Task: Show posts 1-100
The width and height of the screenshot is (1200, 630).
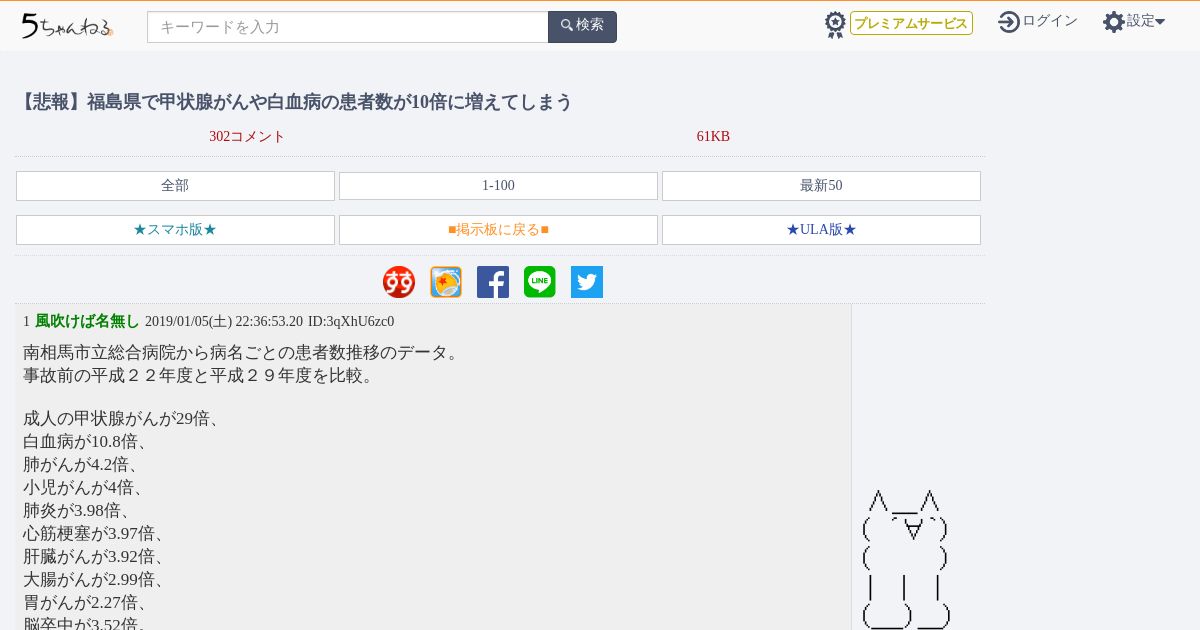Action: (x=498, y=186)
